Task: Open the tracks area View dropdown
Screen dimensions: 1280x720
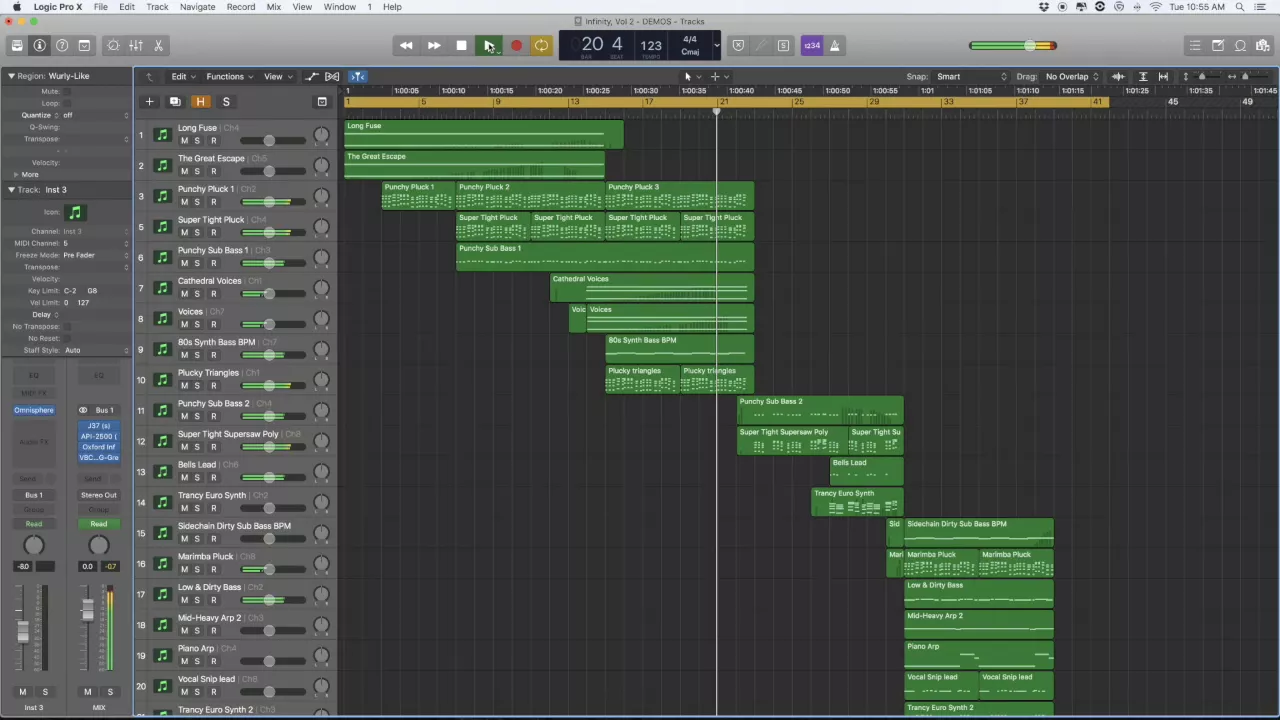Action: (x=276, y=76)
